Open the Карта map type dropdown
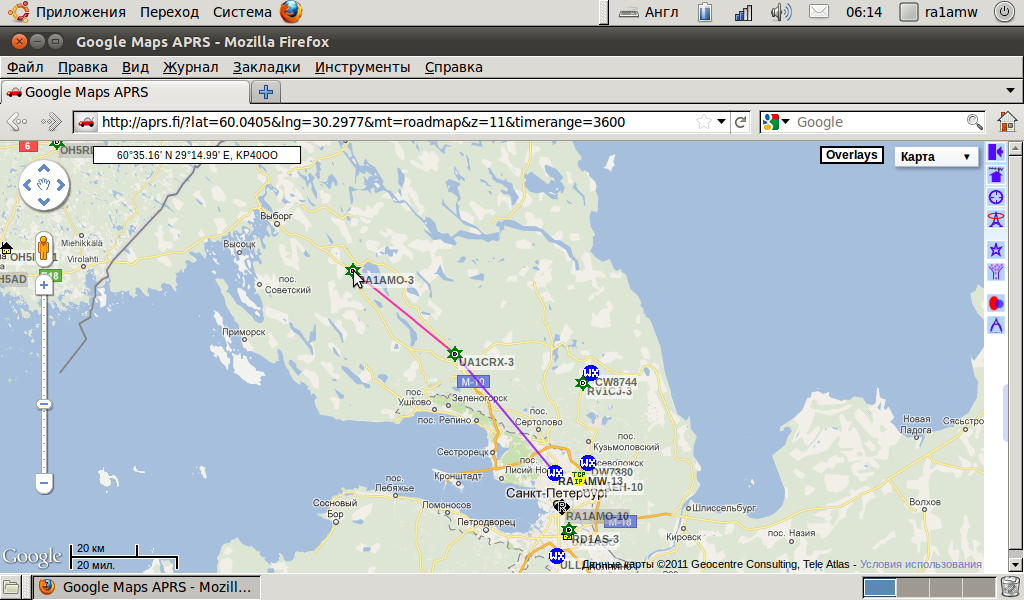Viewport: 1024px width, 600px height. (935, 157)
